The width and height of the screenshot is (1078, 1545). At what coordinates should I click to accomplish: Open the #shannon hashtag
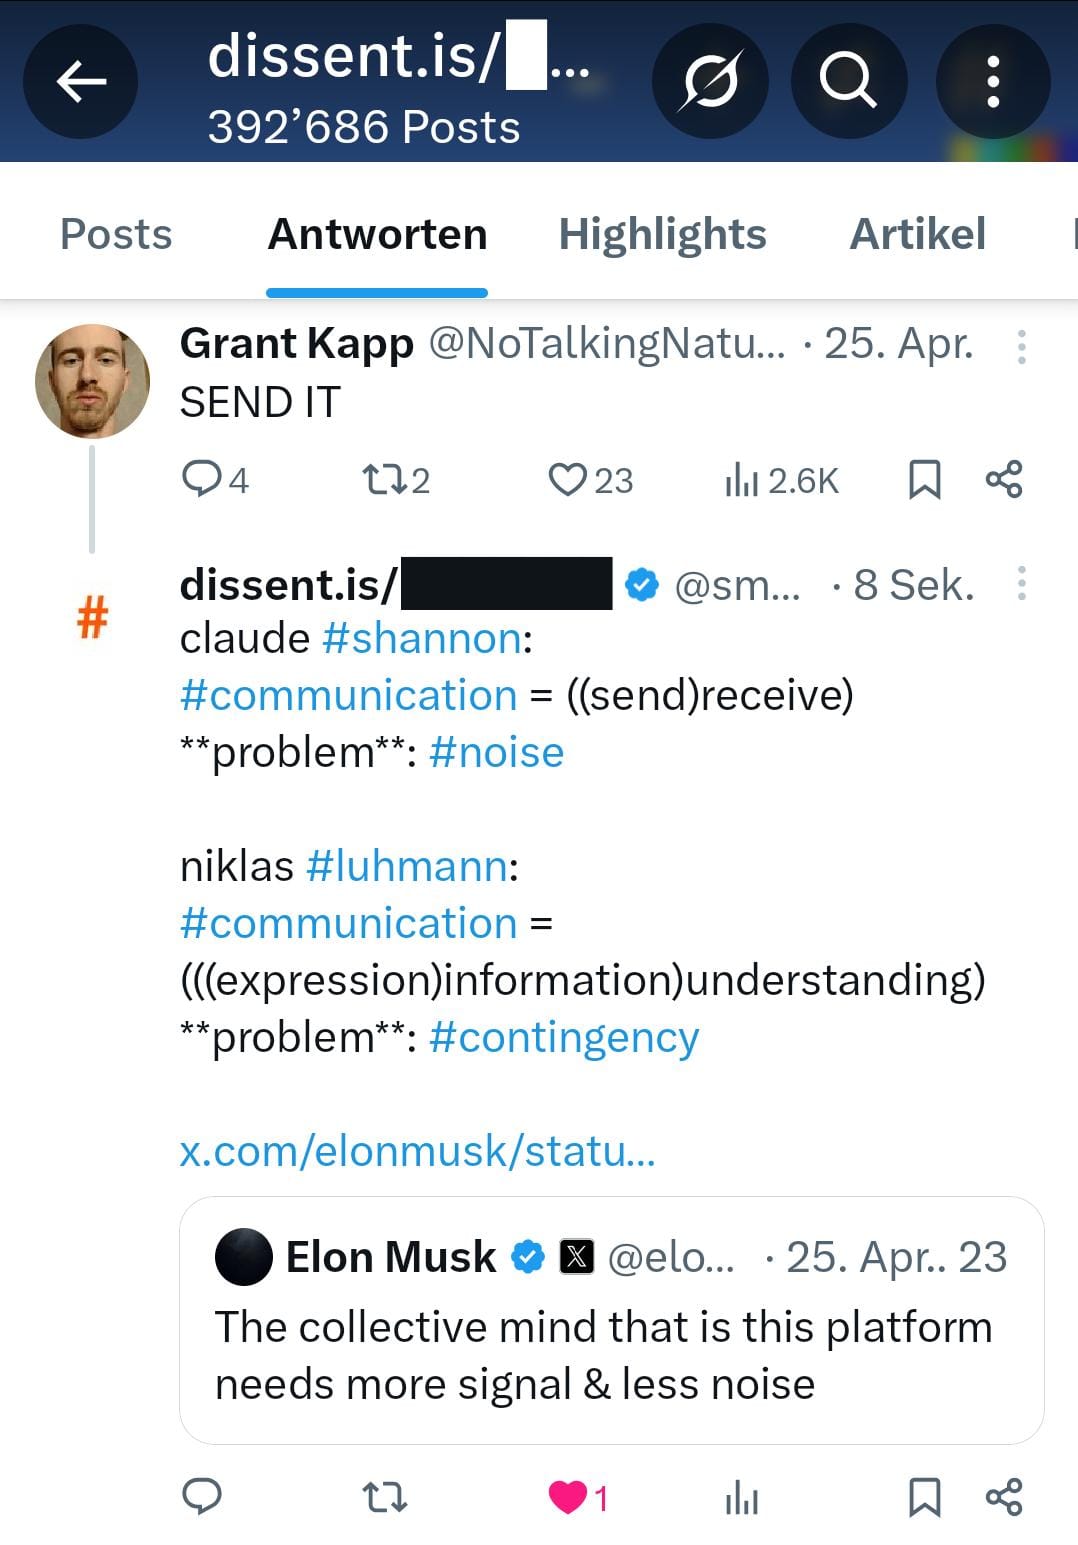point(422,638)
